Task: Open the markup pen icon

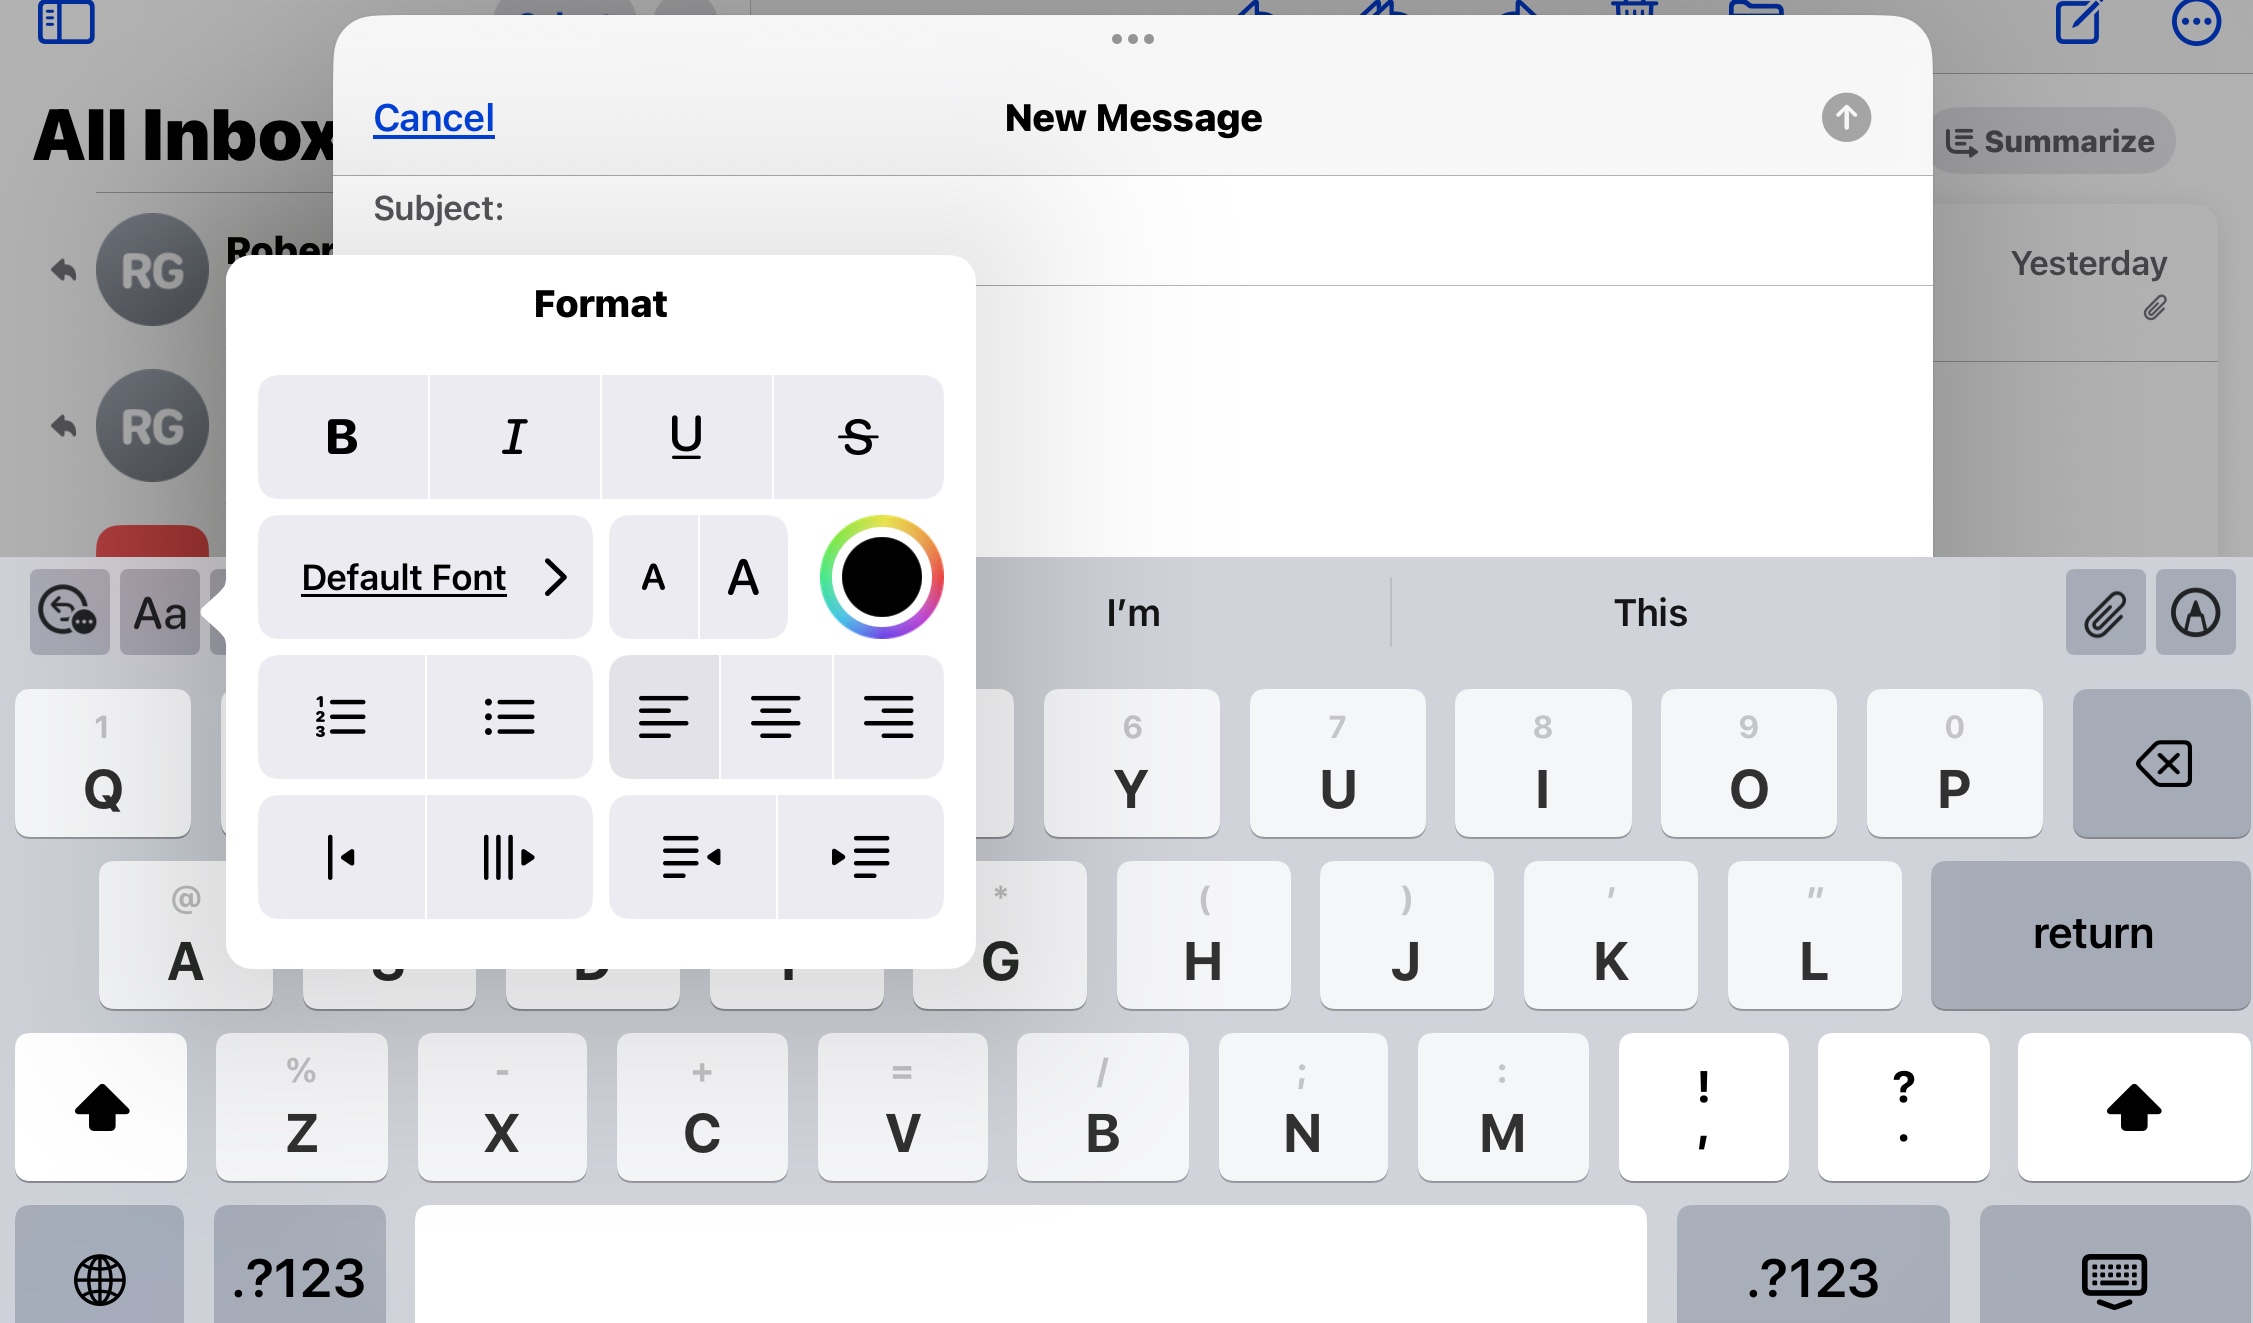Action: (x=2195, y=613)
